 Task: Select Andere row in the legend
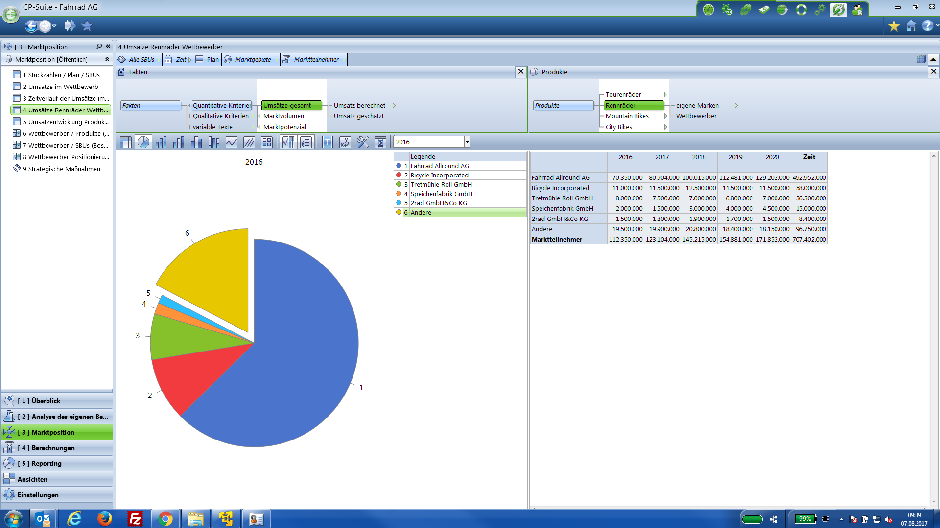pyautogui.click(x=460, y=212)
